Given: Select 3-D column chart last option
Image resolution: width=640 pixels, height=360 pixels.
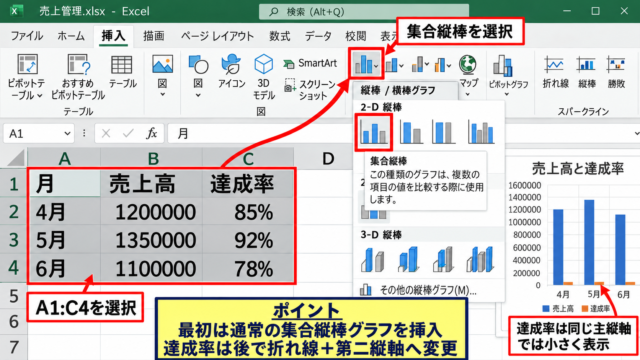Looking at the screenshot, I should click(480, 259).
